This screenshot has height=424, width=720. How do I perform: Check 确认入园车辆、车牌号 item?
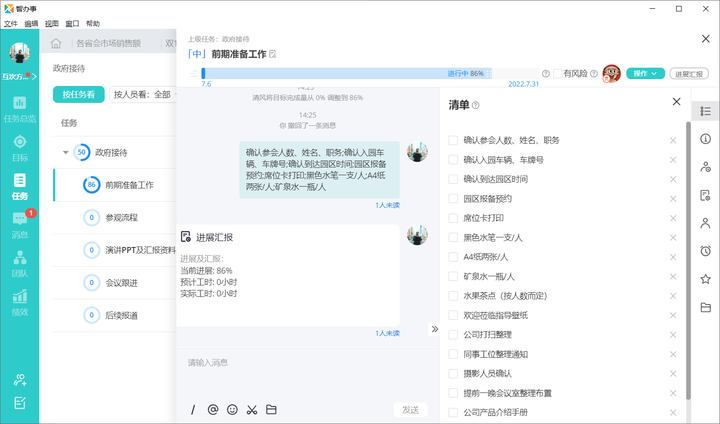click(x=453, y=160)
